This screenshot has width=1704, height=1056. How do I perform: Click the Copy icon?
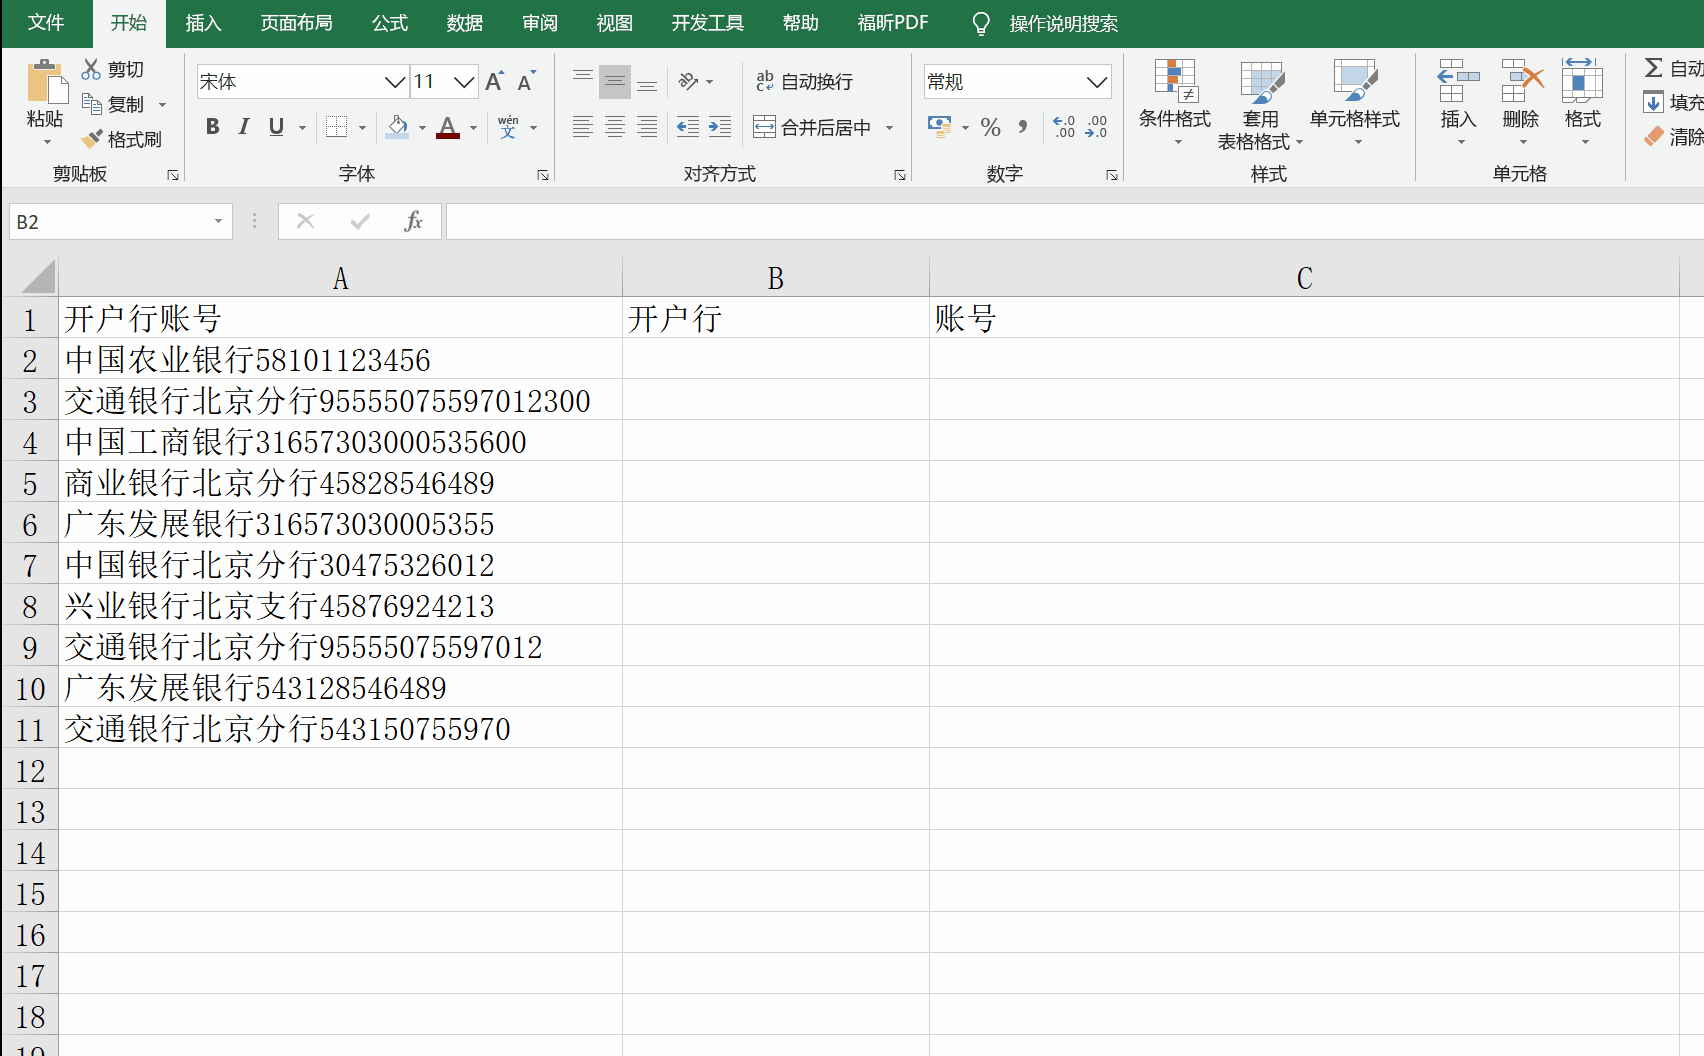click(91, 104)
